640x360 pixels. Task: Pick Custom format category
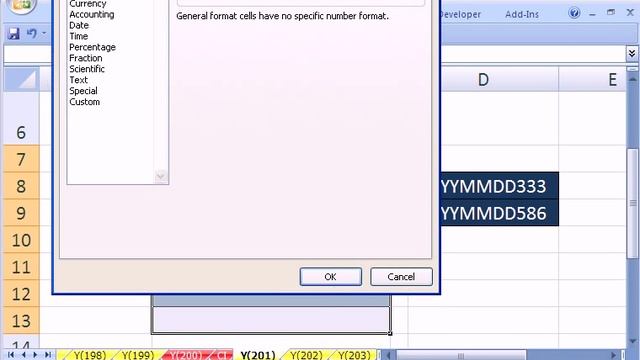point(84,102)
